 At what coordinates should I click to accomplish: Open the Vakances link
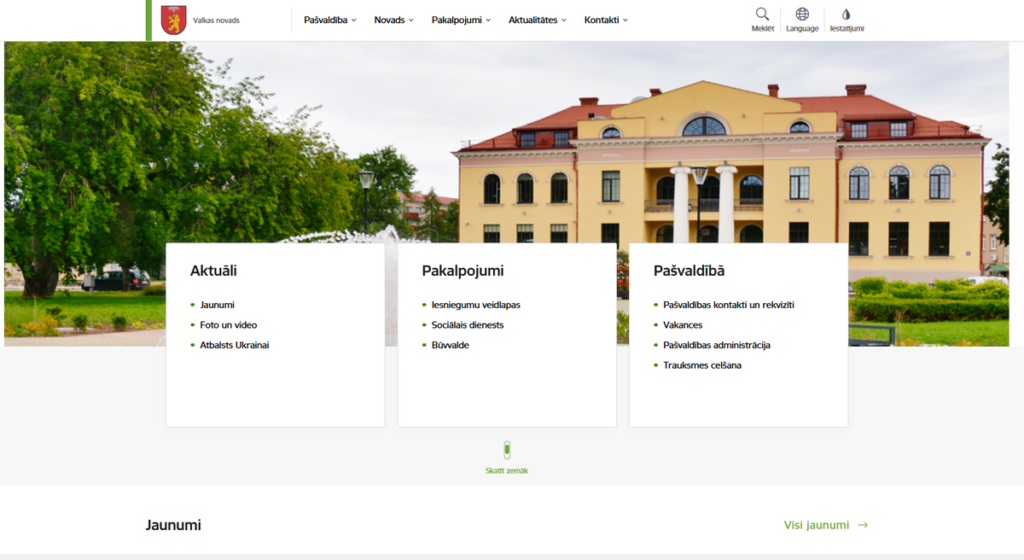(x=683, y=325)
